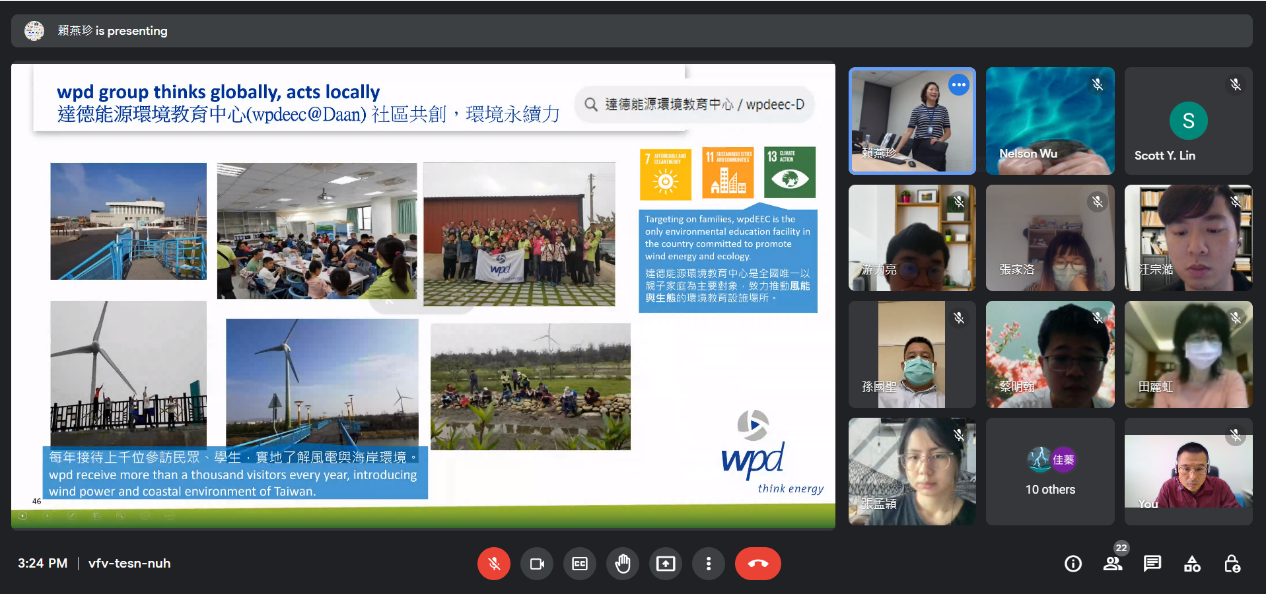Click the muted mic icon on 游力亮's tile

959,202
